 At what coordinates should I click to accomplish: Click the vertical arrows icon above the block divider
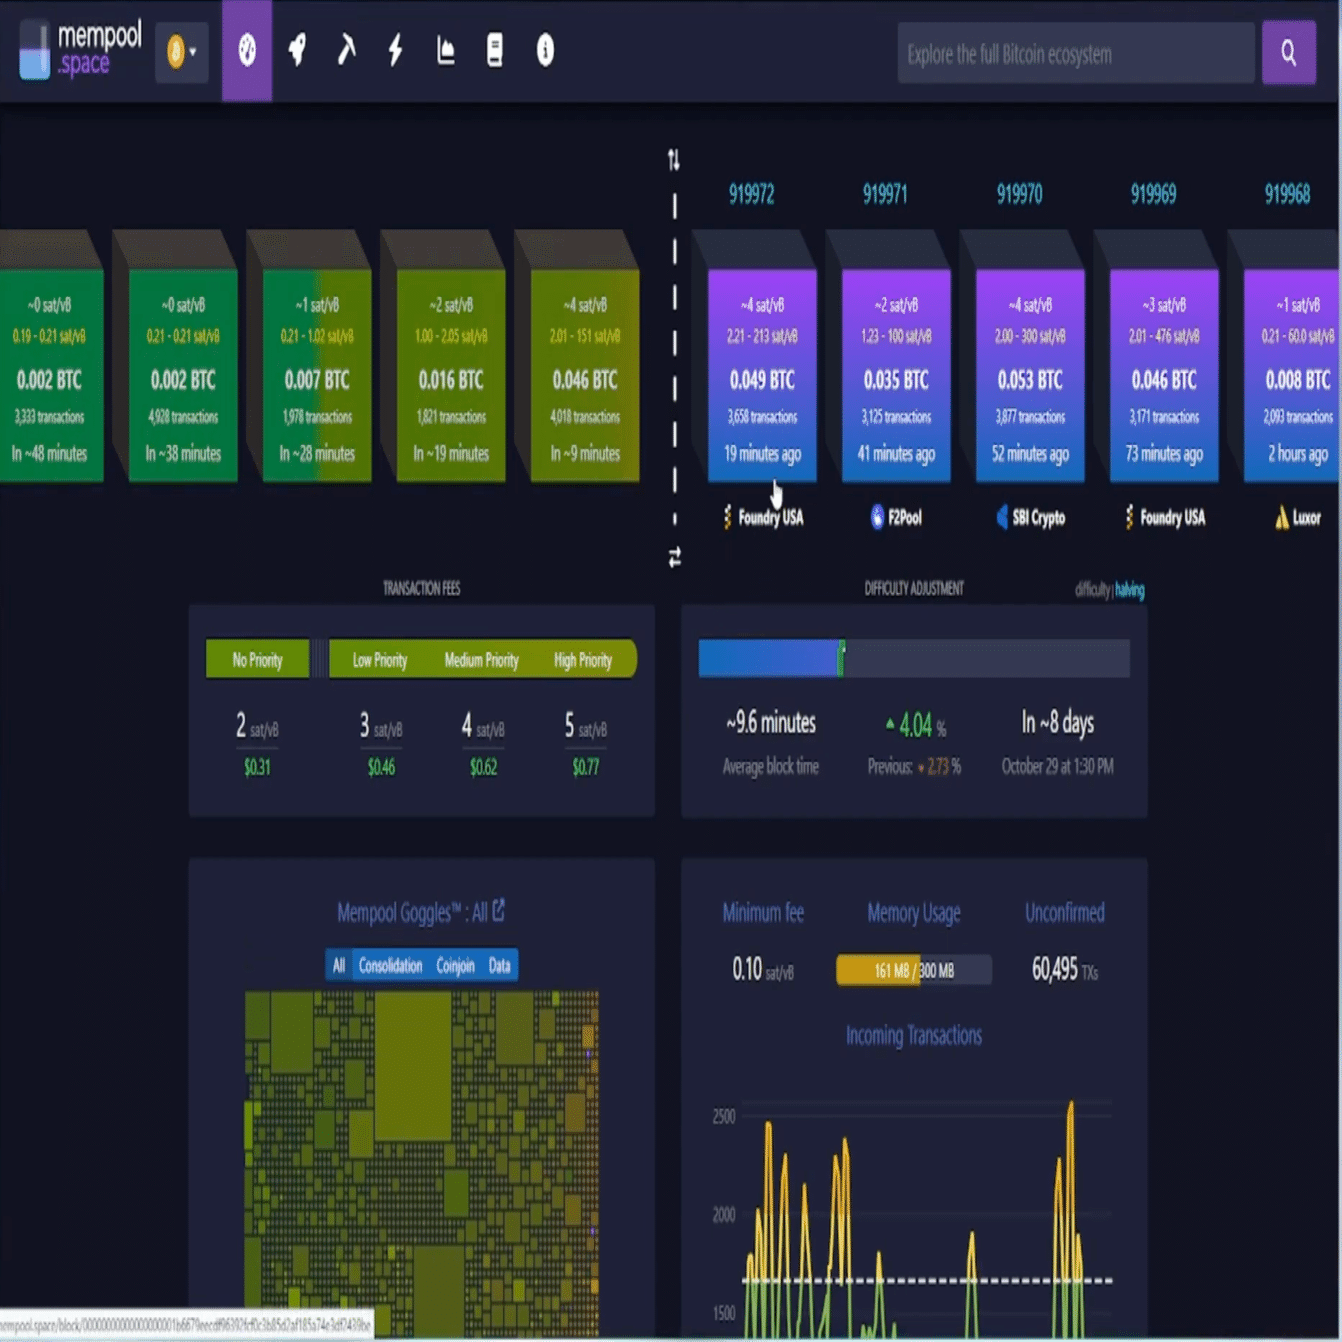tap(674, 159)
